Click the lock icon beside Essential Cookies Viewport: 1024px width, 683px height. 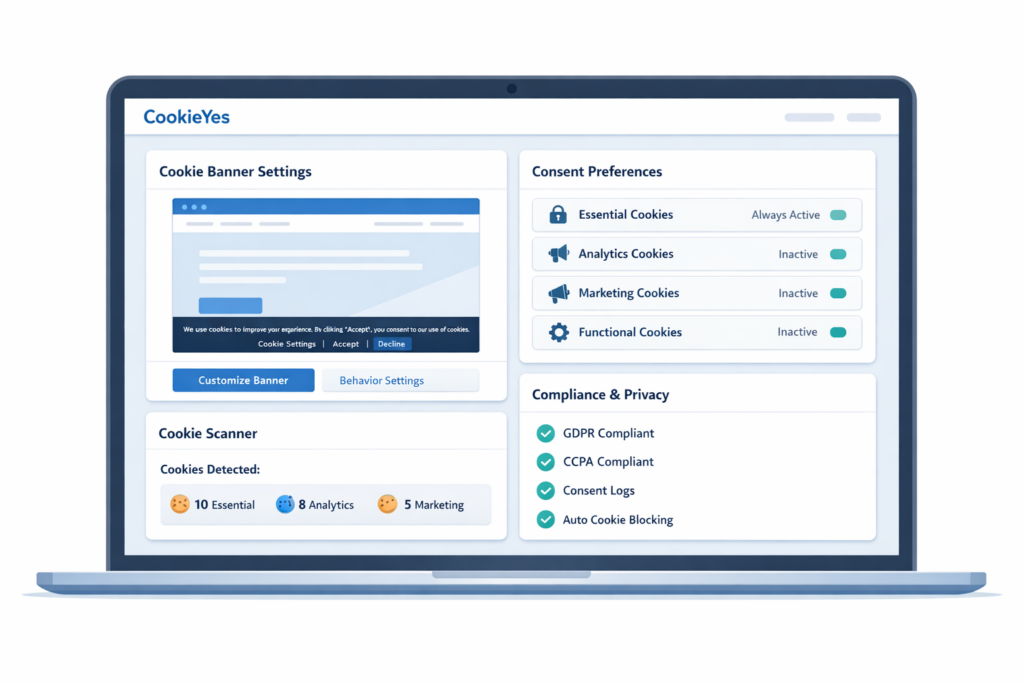tap(558, 214)
